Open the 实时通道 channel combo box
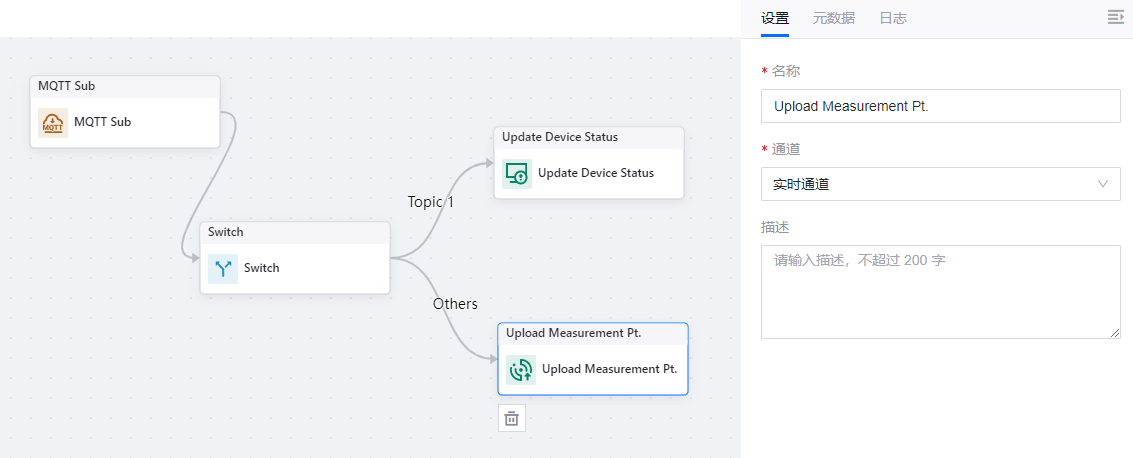1133x458 pixels. [930, 184]
